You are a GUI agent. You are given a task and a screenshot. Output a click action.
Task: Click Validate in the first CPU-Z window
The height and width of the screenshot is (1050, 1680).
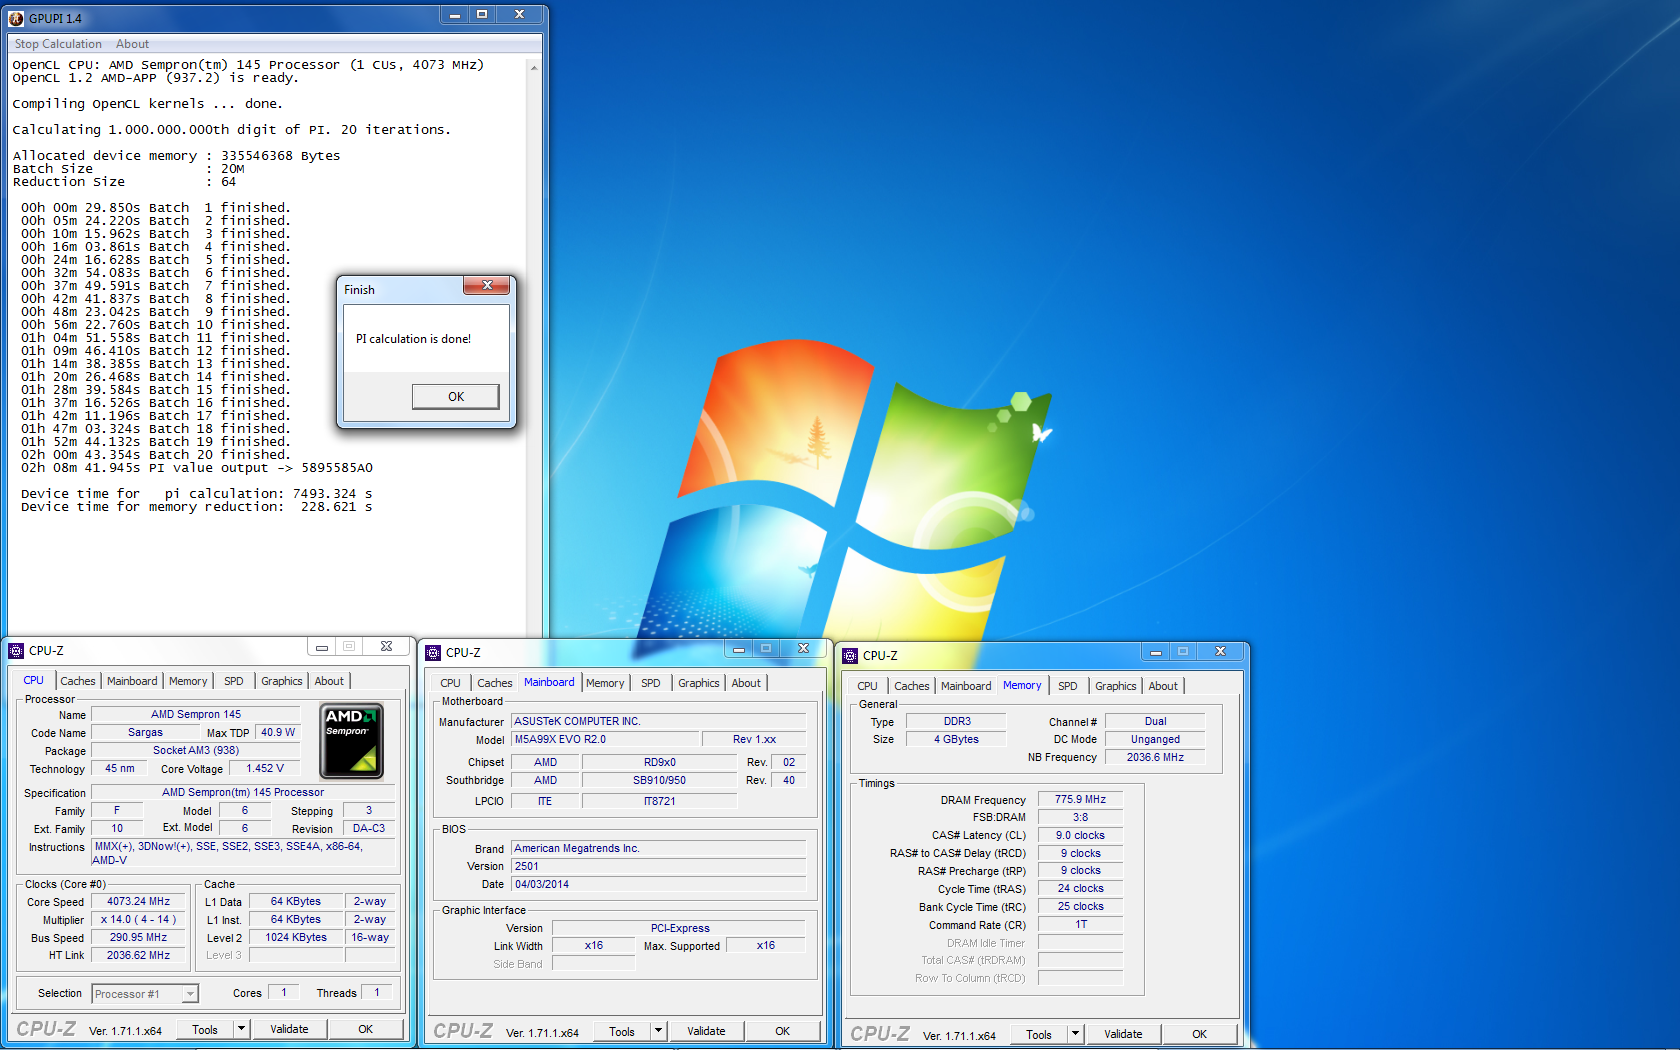pos(289,1029)
